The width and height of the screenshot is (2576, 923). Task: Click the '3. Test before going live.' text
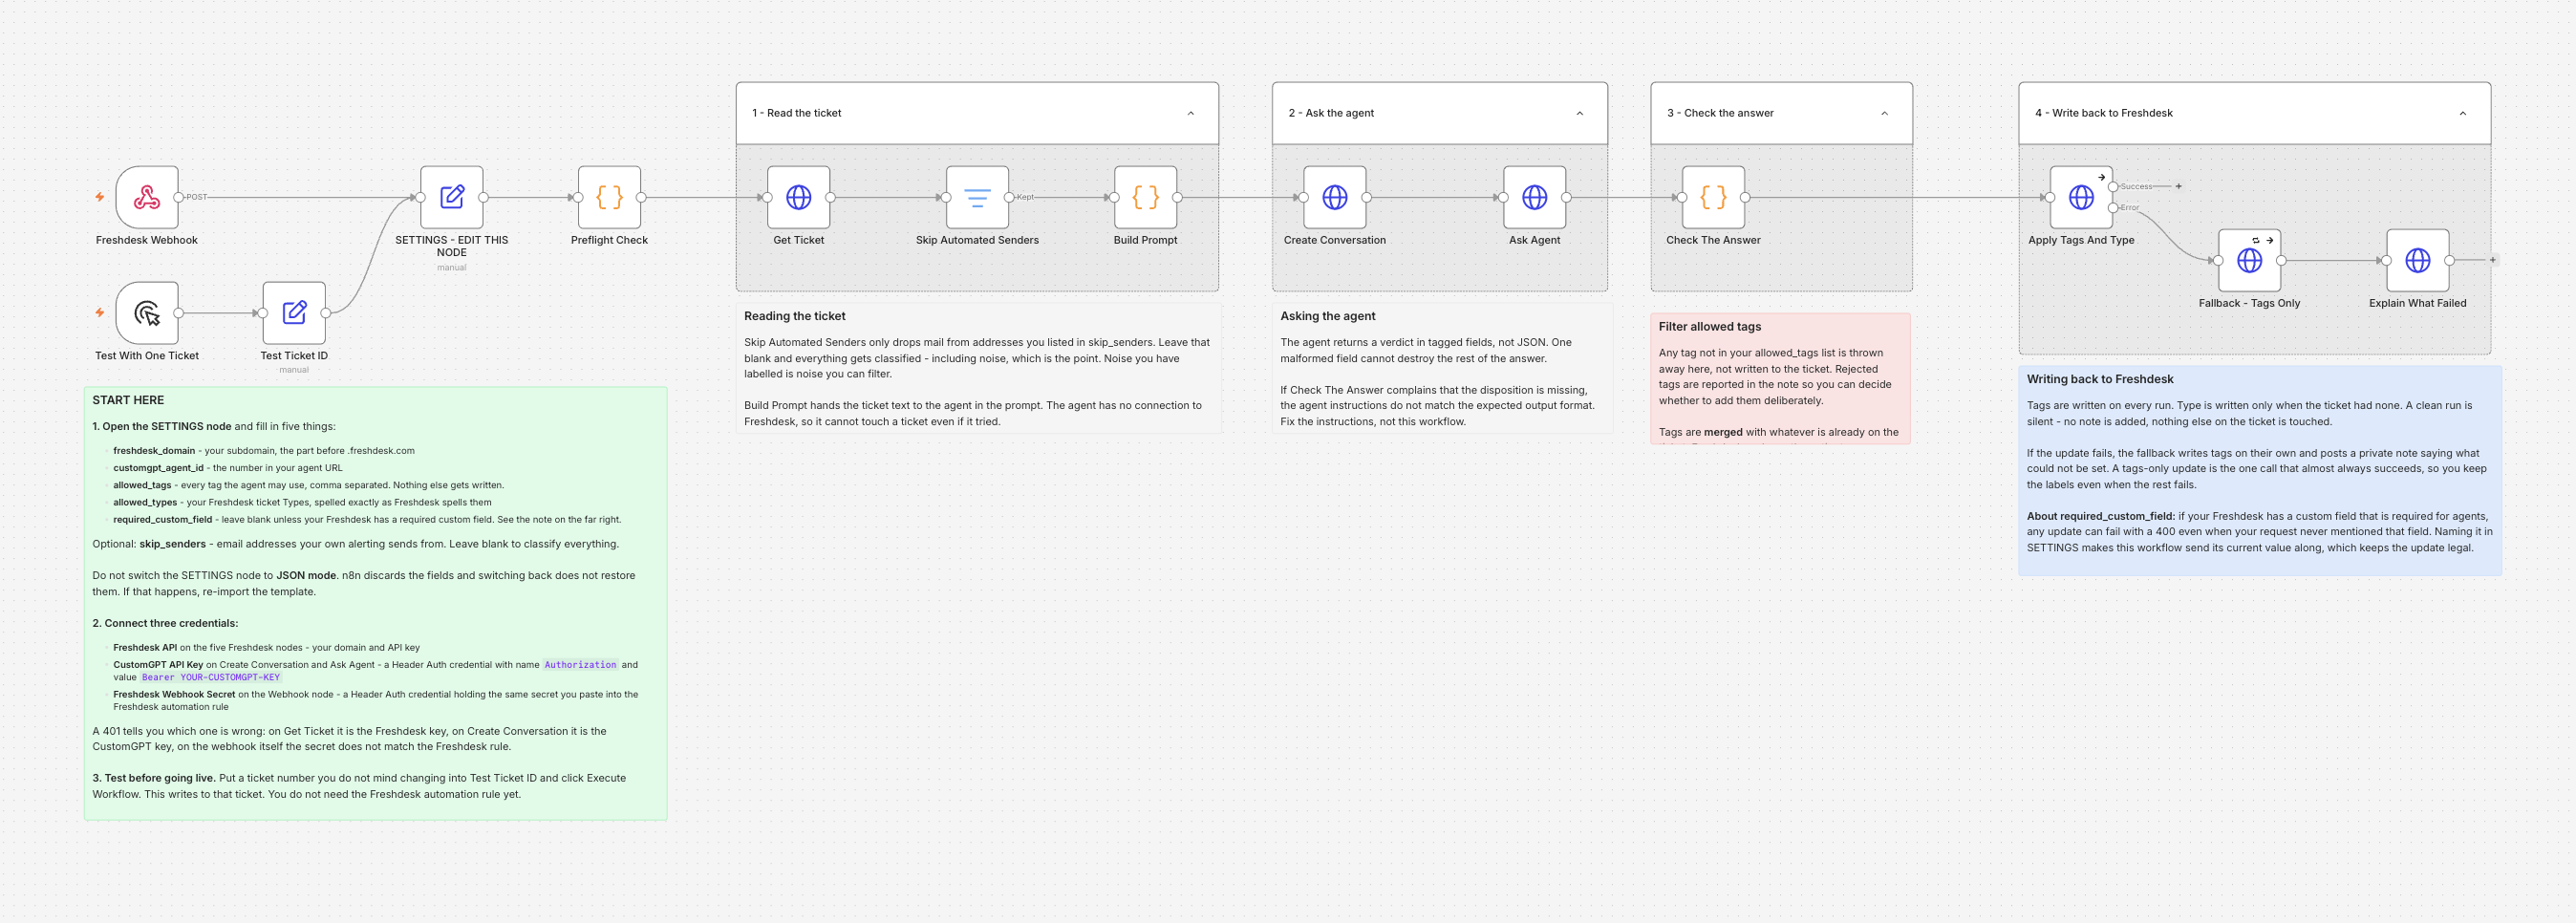(x=154, y=778)
